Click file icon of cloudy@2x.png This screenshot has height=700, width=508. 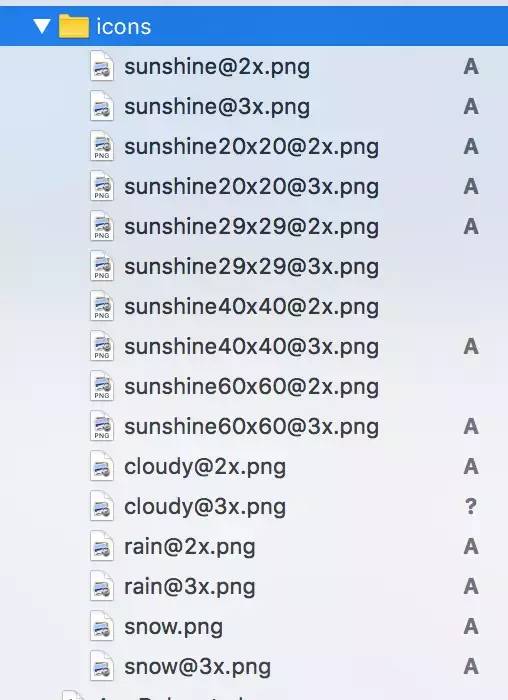click(x=102, y=466)
